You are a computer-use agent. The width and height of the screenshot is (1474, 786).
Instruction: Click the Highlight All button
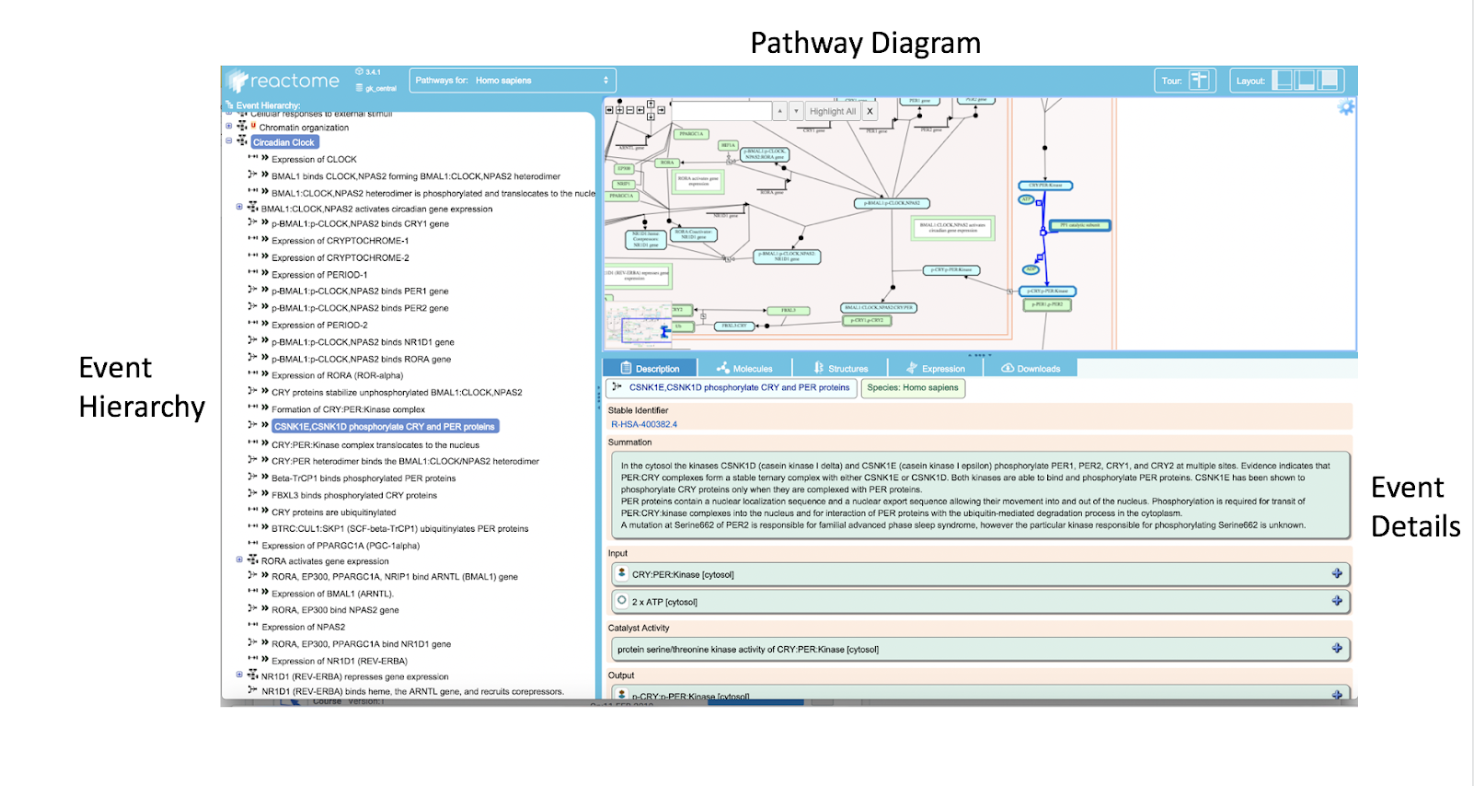pos(832,111)
